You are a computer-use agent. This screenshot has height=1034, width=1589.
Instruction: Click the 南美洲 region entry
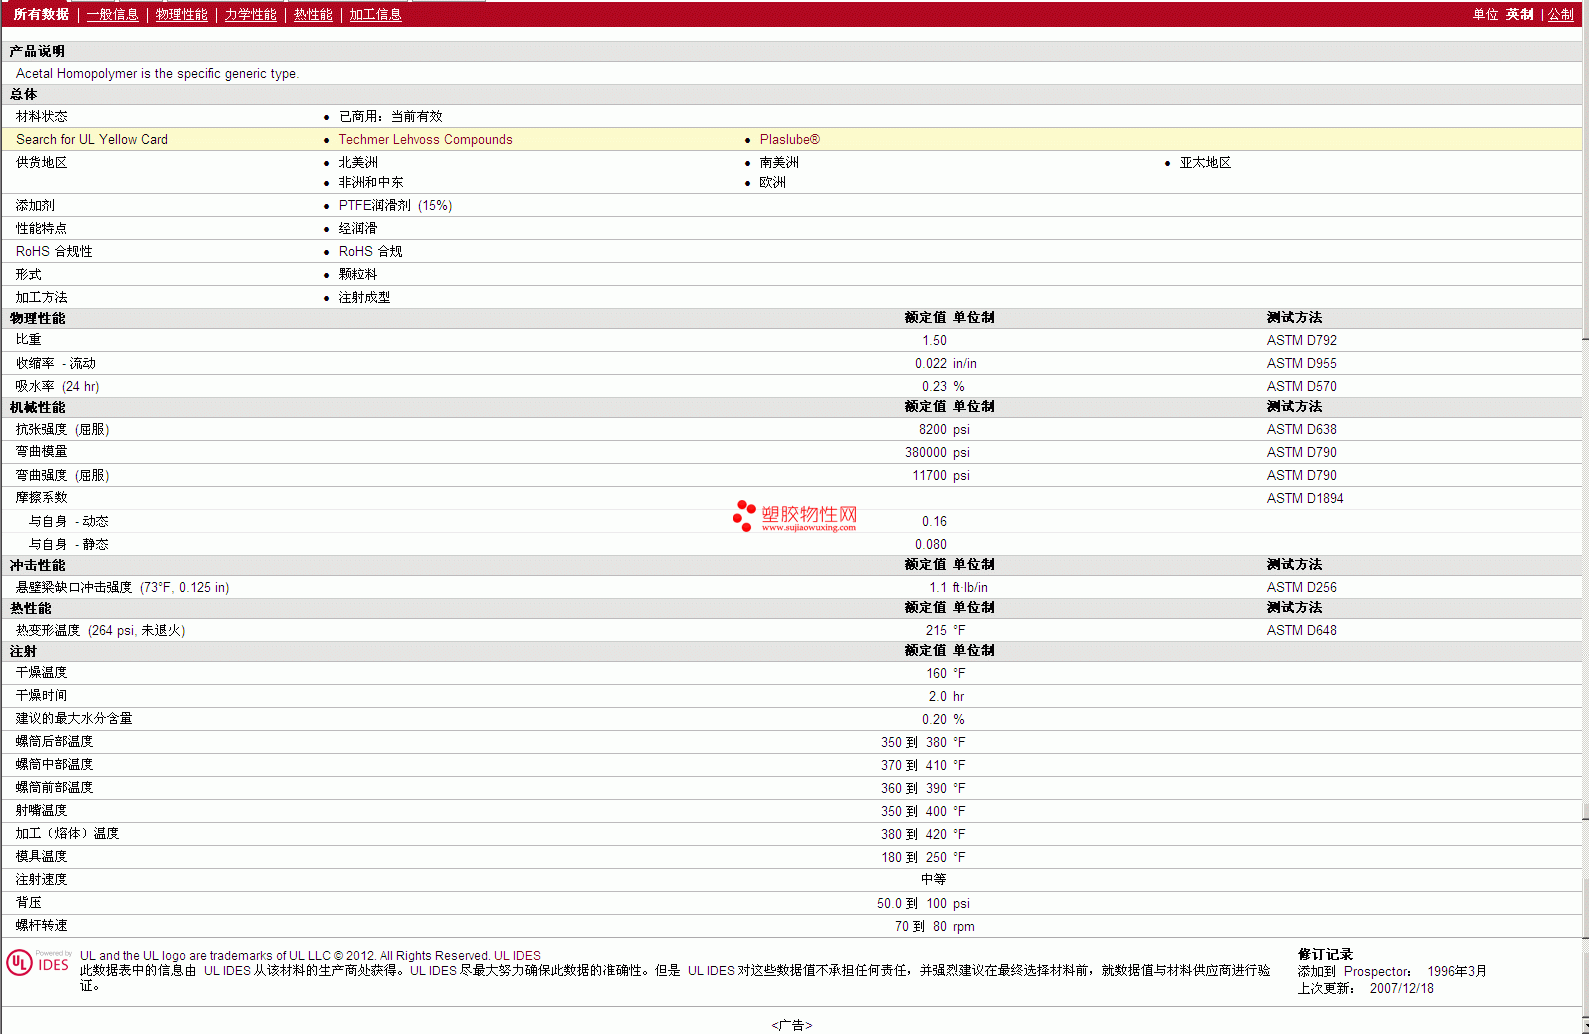(x=779, y=163)
